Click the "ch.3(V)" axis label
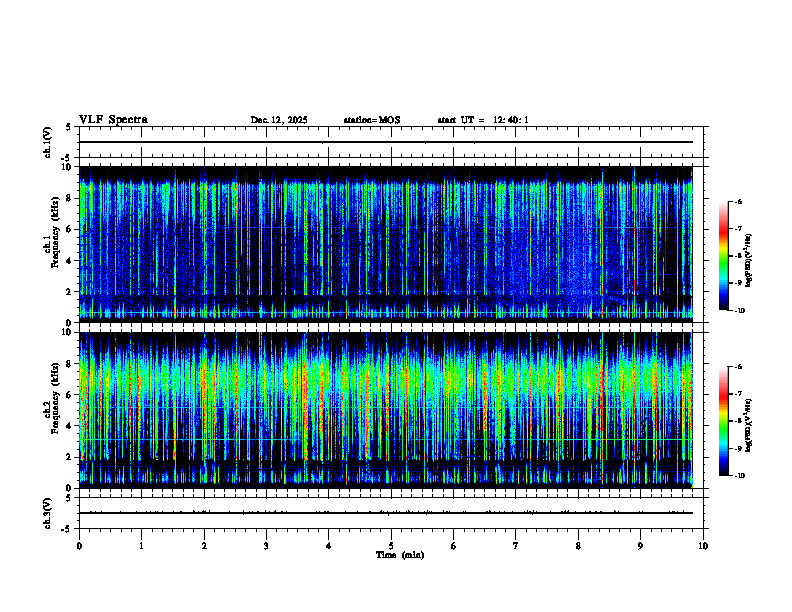Screen dimensions: 792x612 pos(47,513)
